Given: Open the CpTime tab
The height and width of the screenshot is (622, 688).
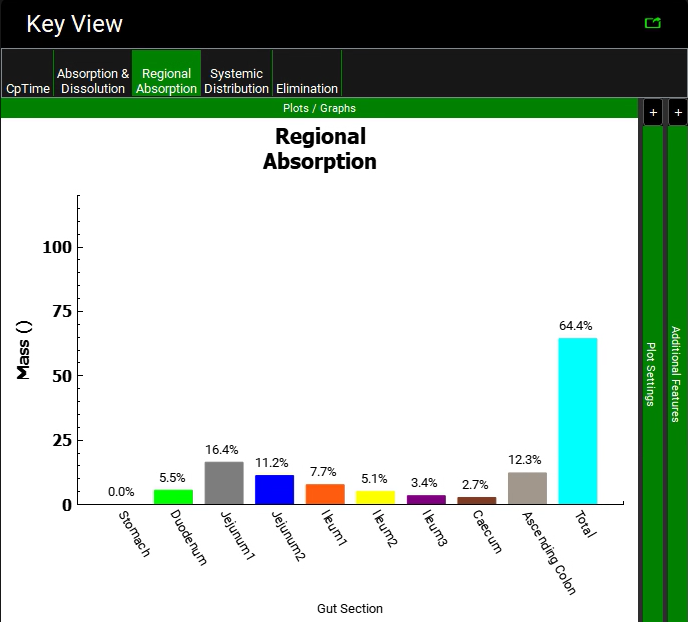Looking at the screenshot, I should [x=28, y=88].
